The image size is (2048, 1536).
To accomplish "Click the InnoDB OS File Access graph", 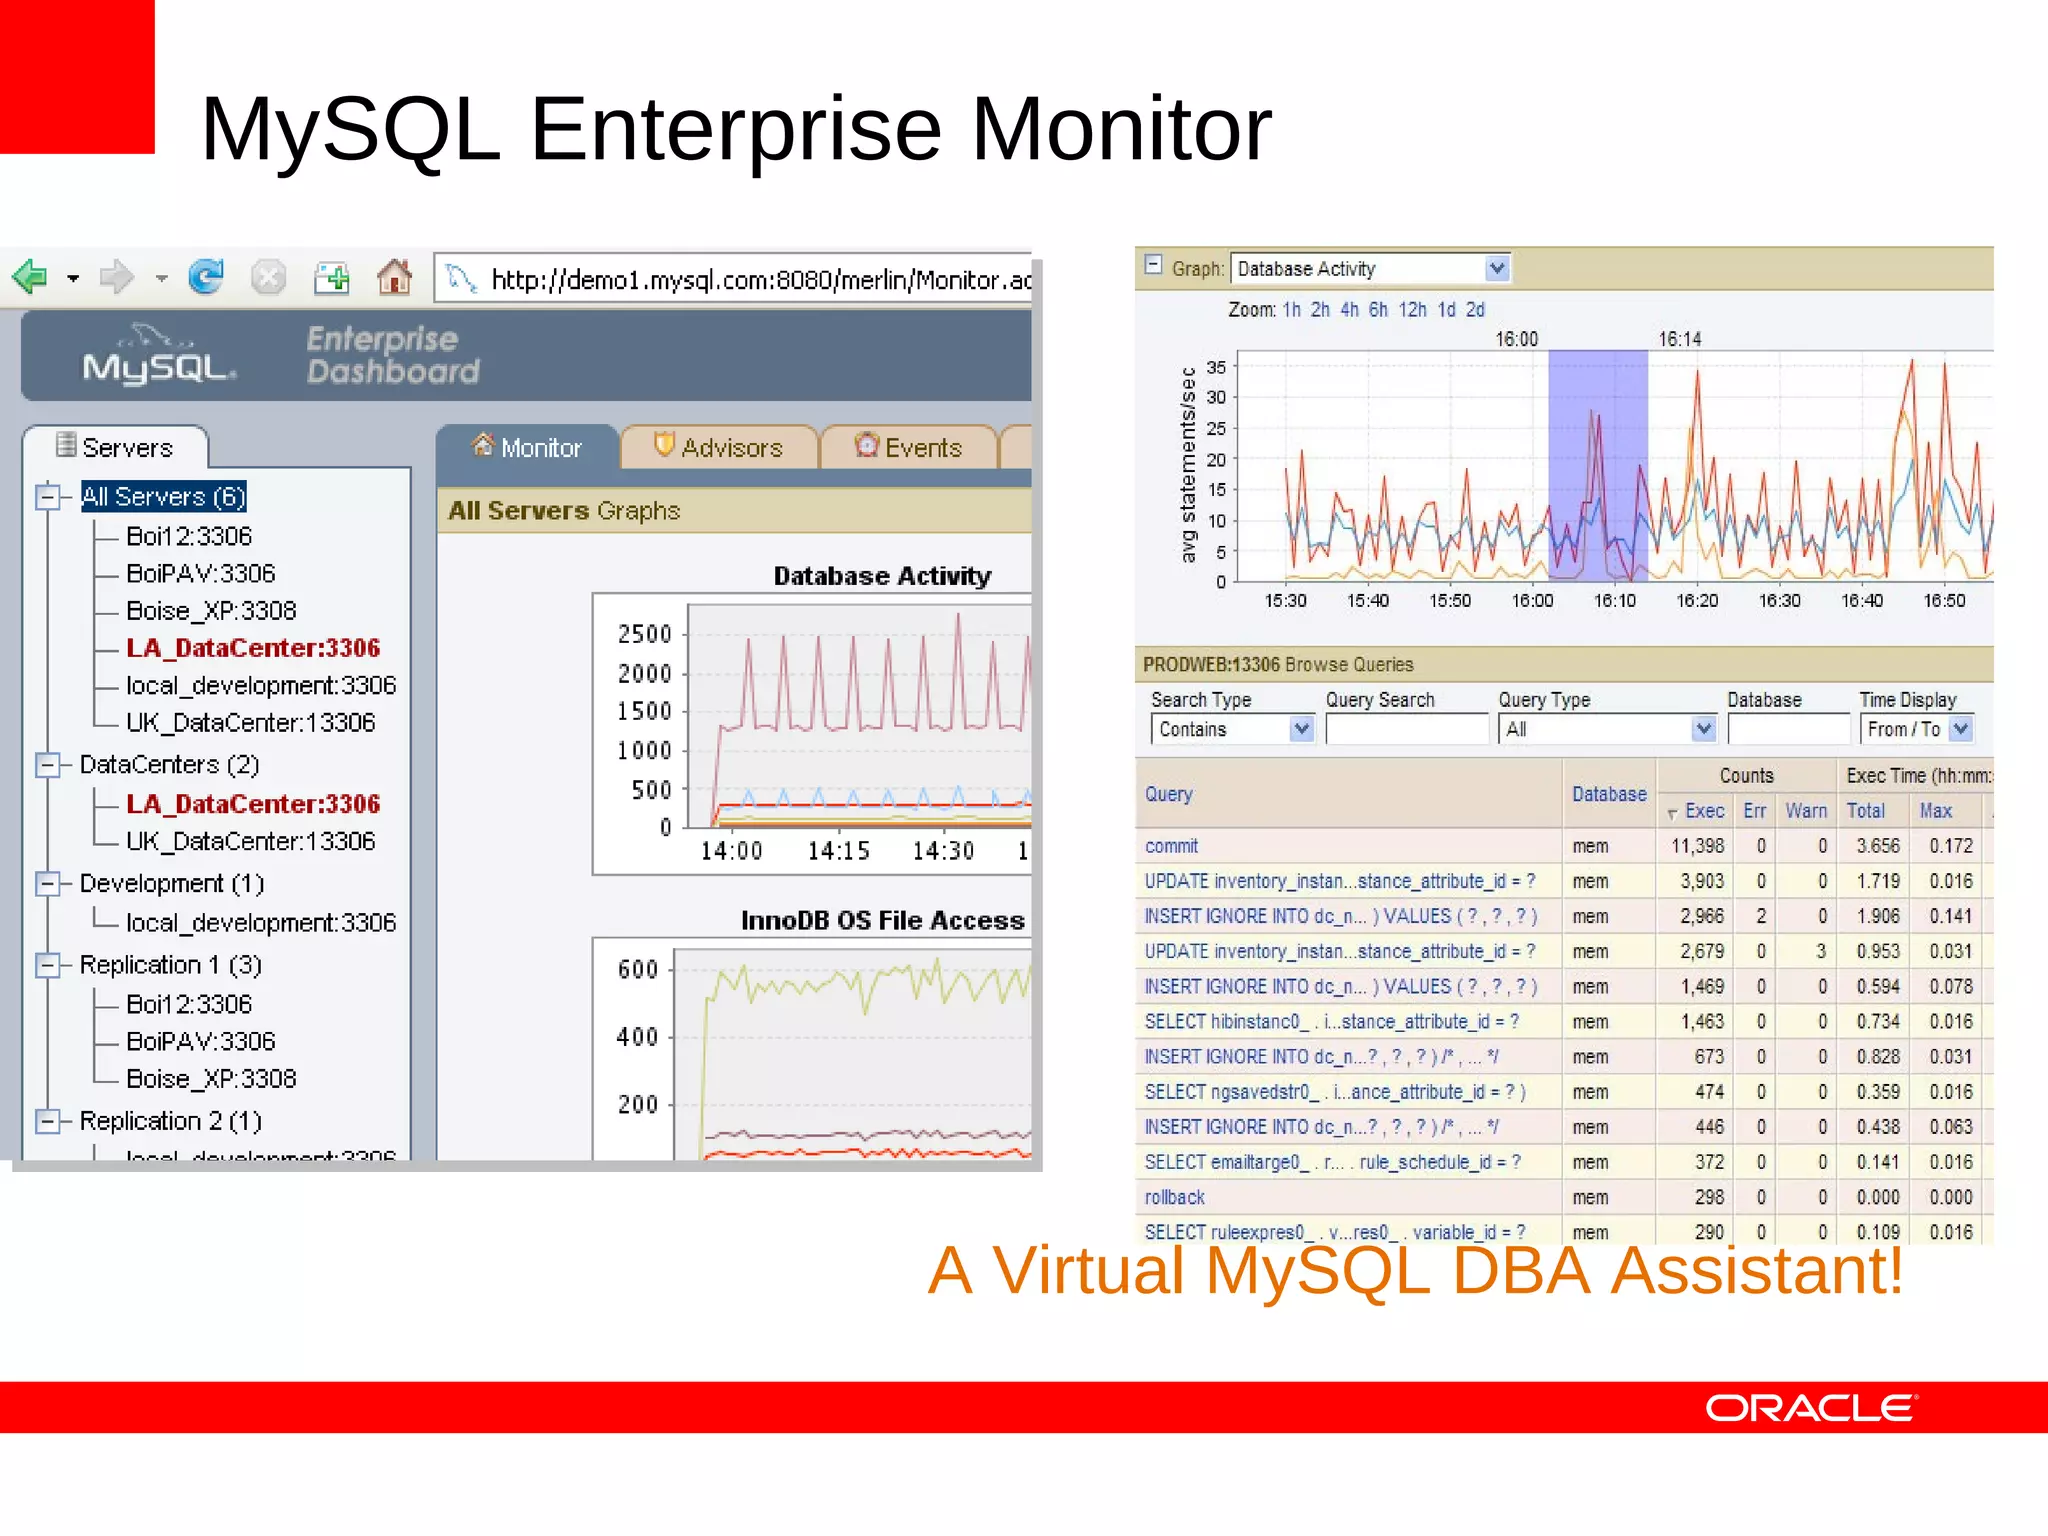I will (812, 1048).
